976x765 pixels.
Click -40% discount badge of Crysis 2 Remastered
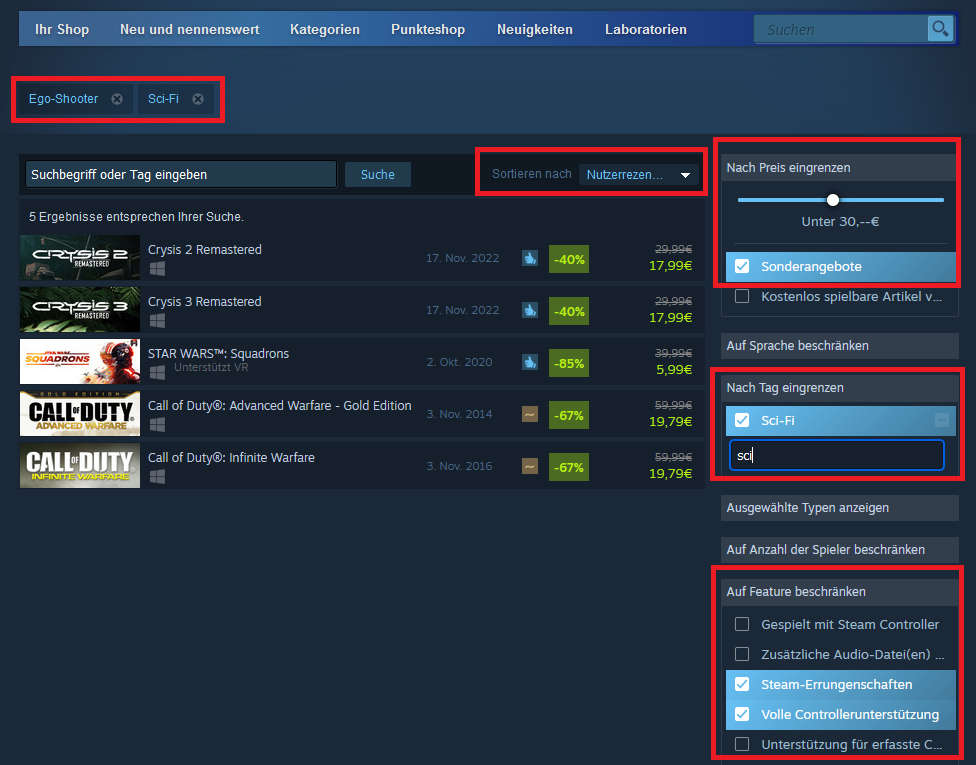point(569,259)
